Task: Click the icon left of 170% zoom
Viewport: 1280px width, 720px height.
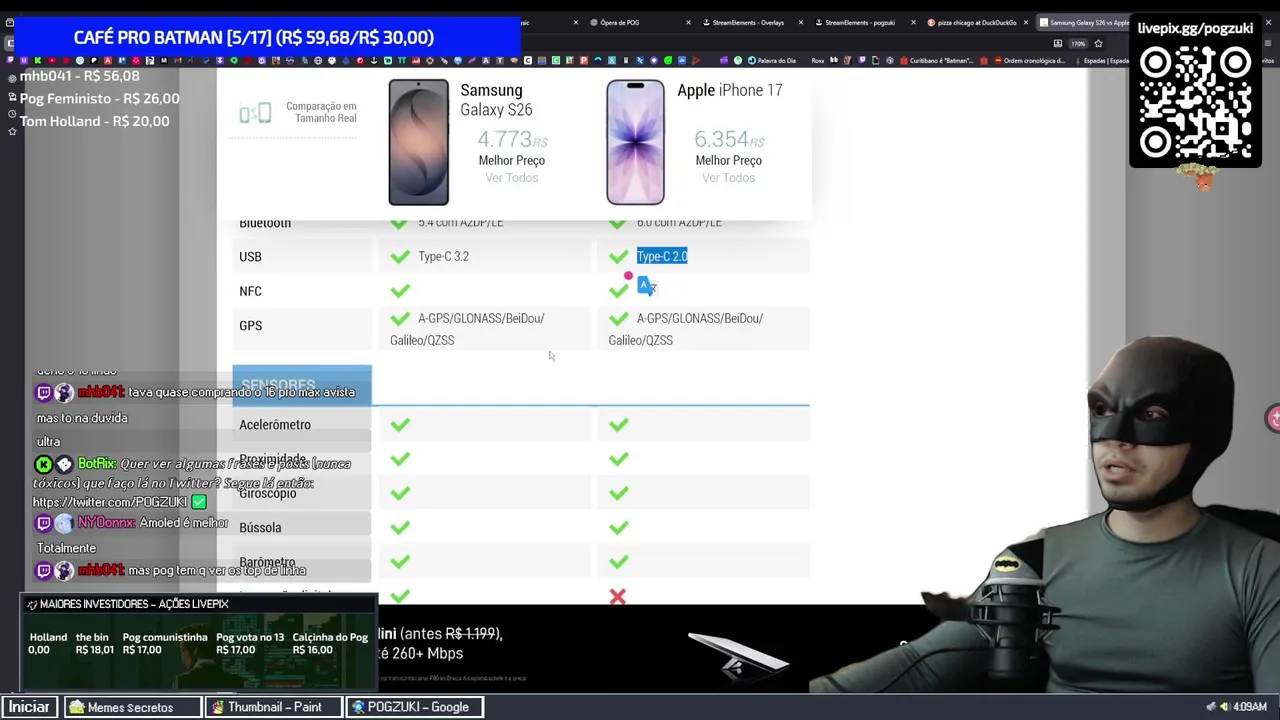Action: click(x=1058, y=44)
